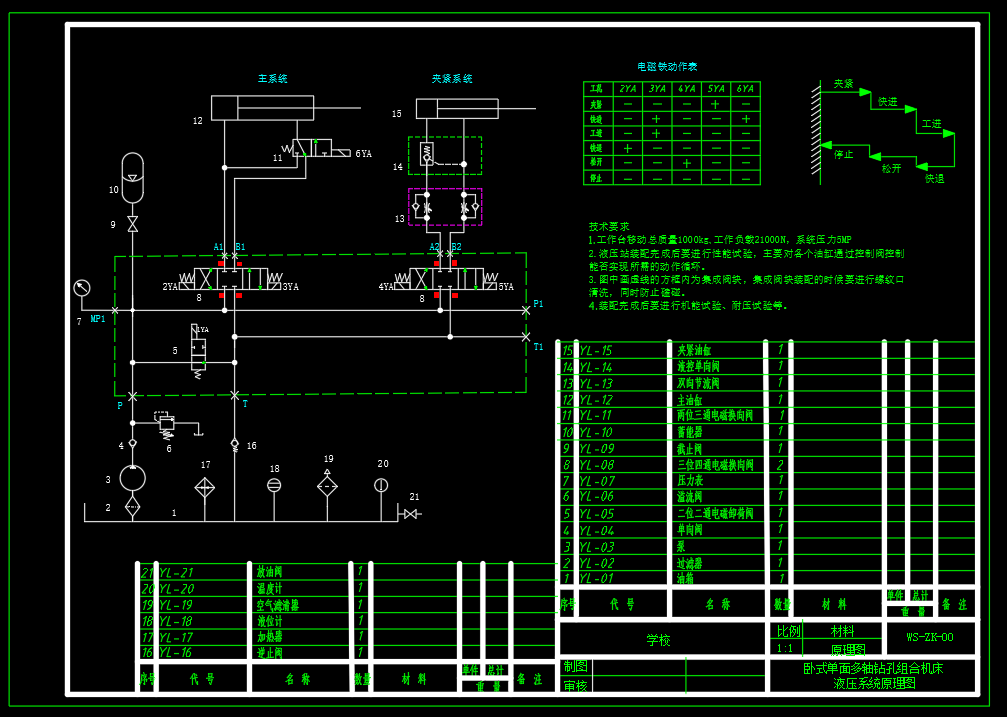The height and width of the screenshot is (717, 1007).
Task: Click the 工进 label in the cycle diagram
Action: point(931,123)
